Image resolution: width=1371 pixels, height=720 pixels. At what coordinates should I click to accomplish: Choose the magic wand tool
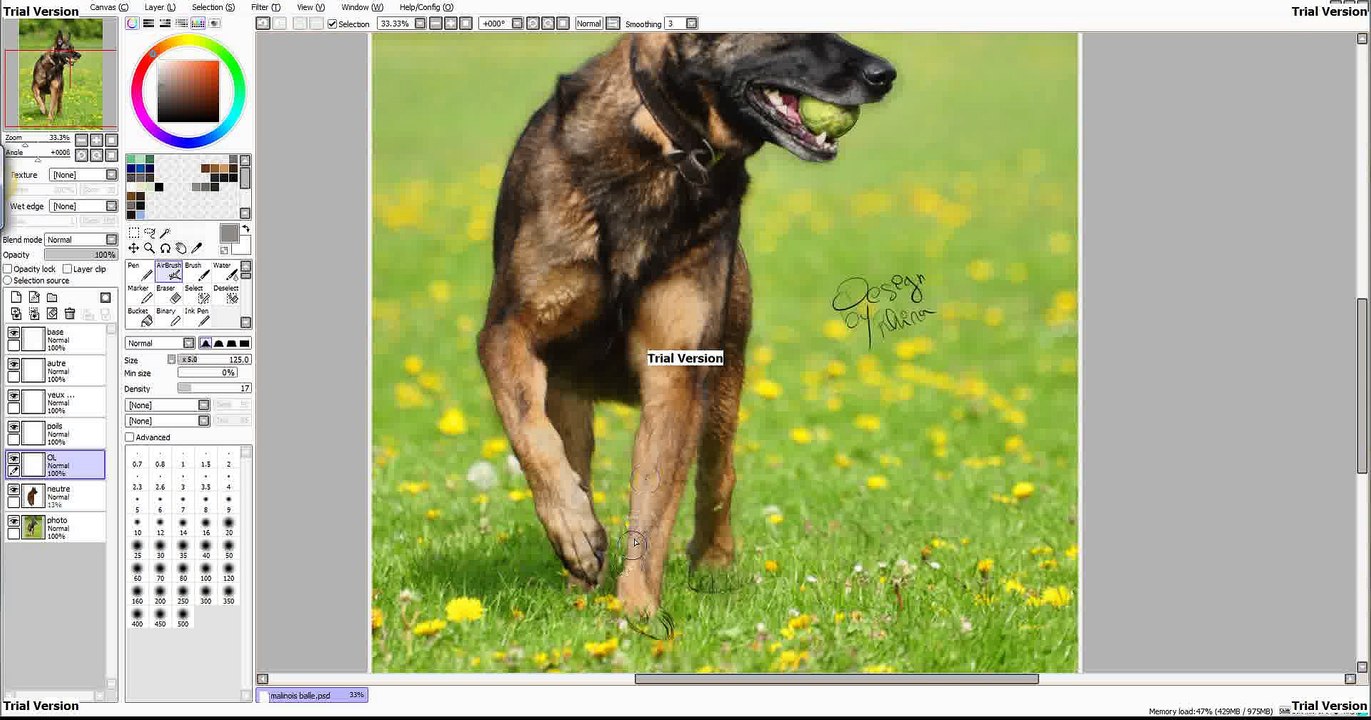[x=165, y=233]
